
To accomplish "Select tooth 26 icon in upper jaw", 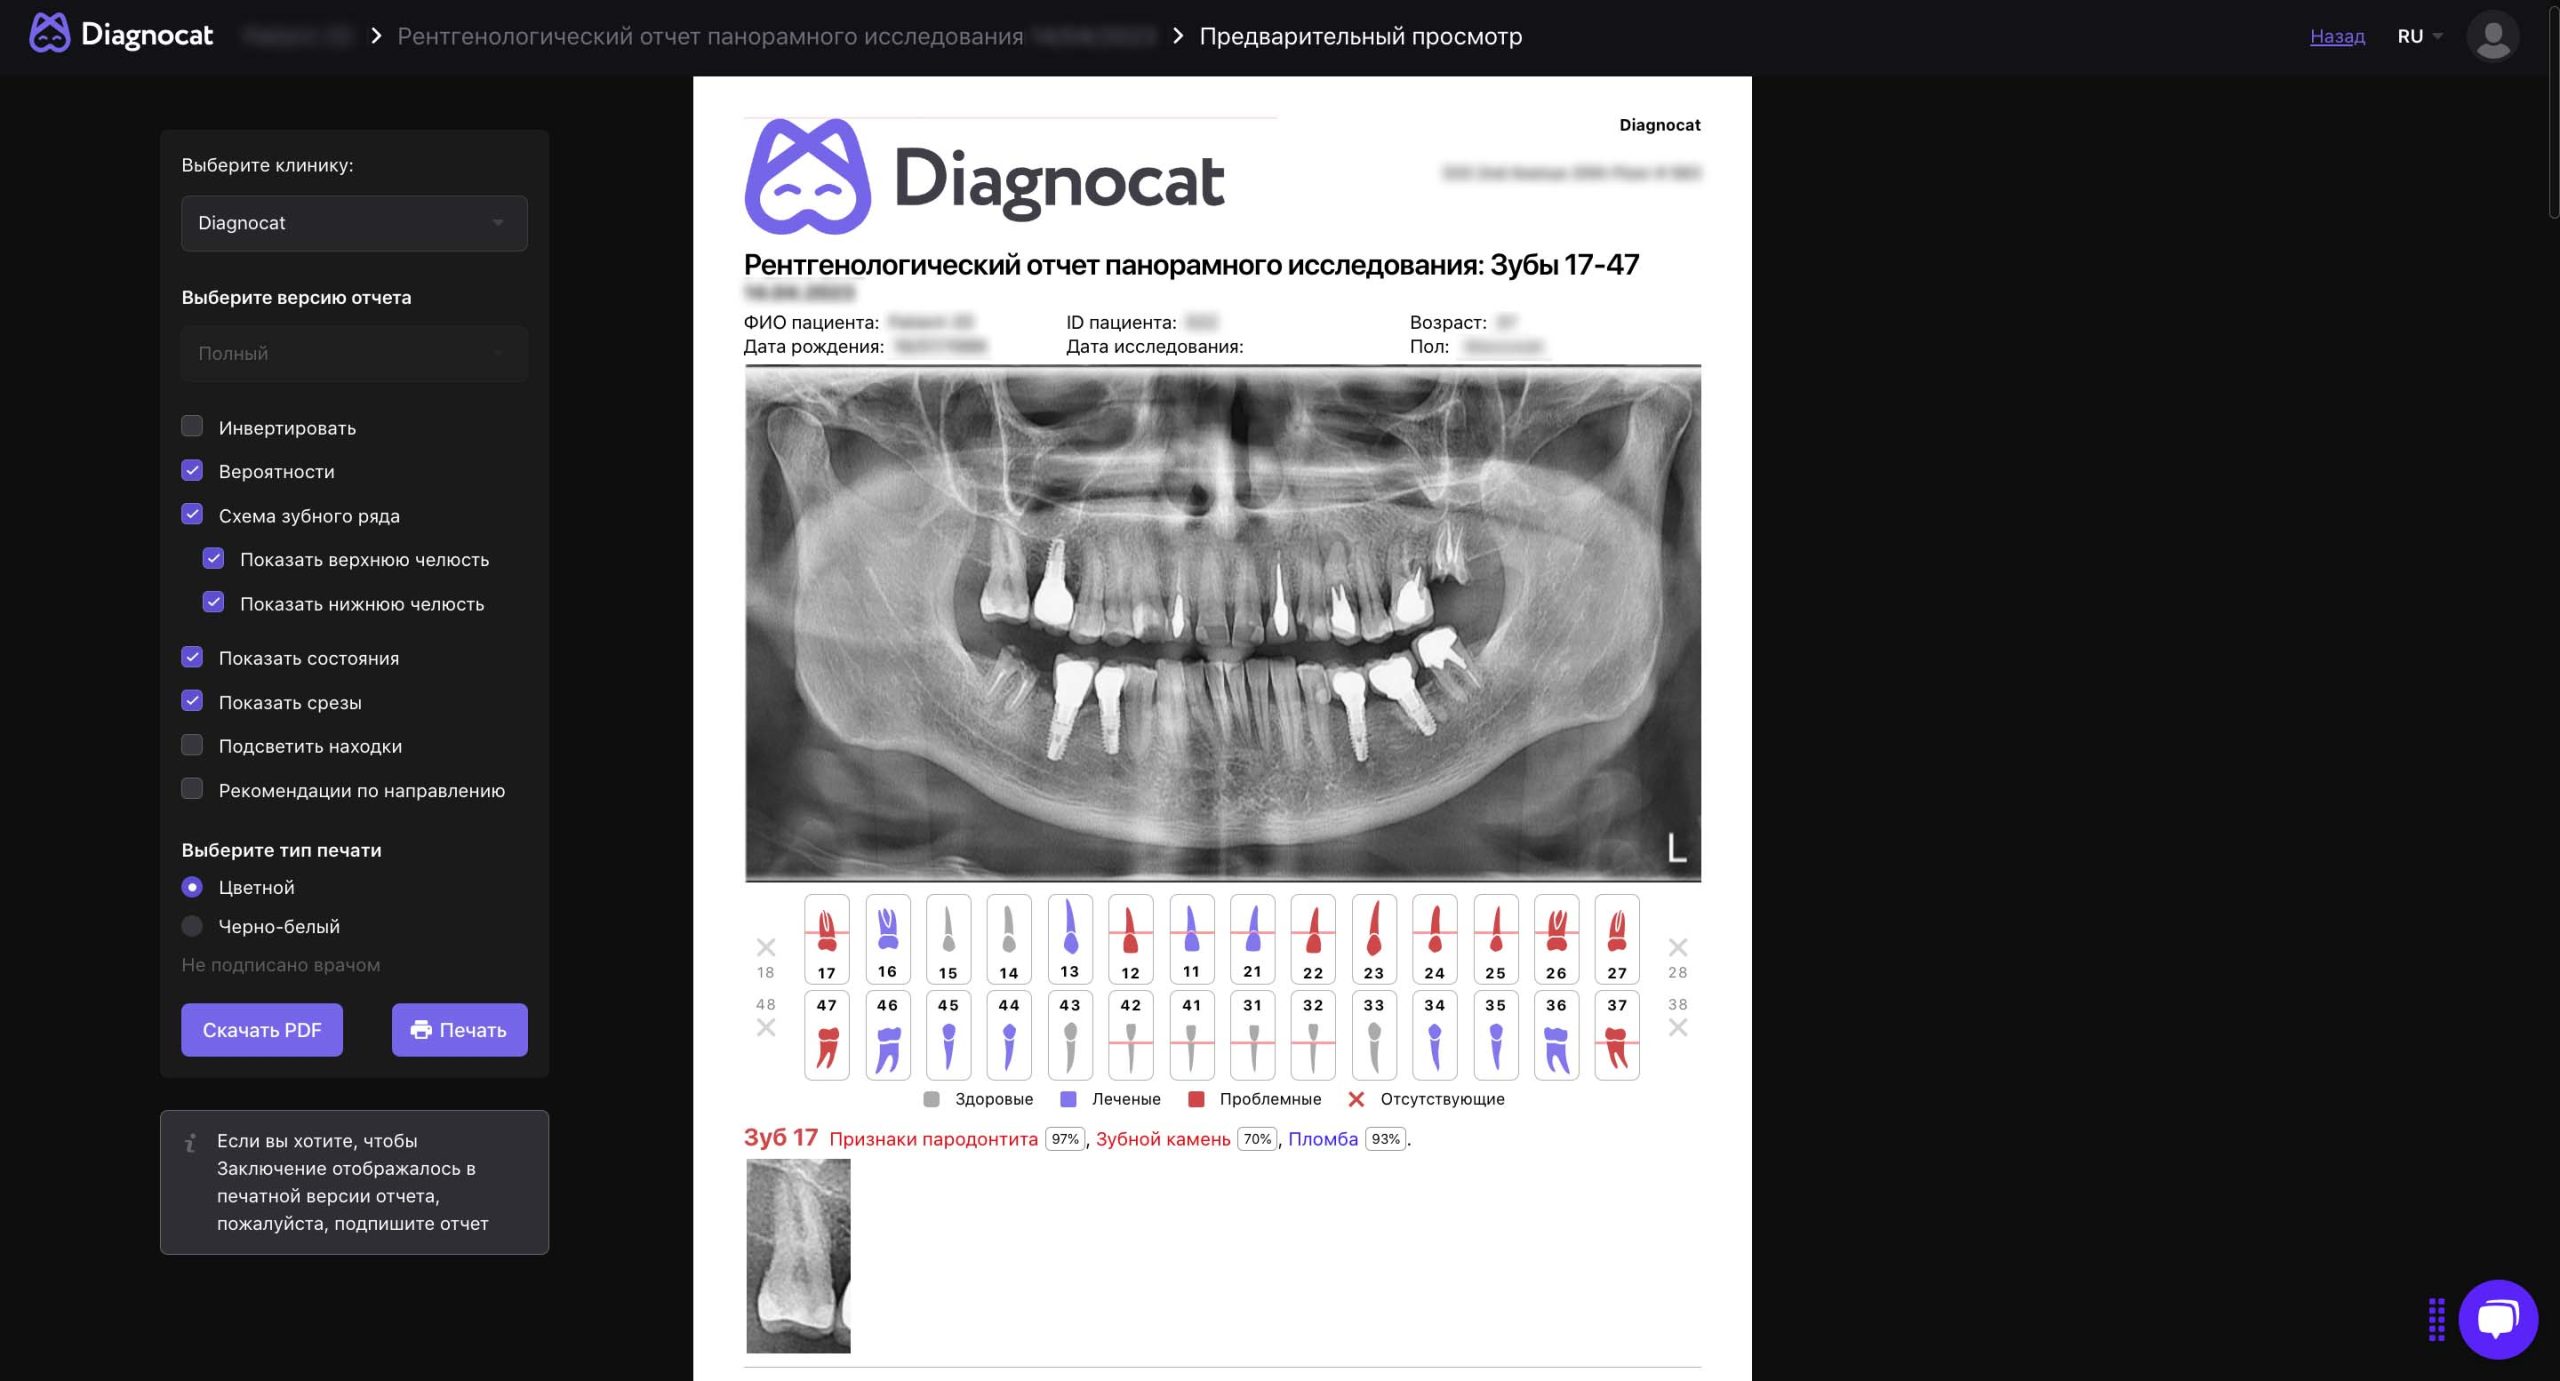I will click(x=1556, y=938).
